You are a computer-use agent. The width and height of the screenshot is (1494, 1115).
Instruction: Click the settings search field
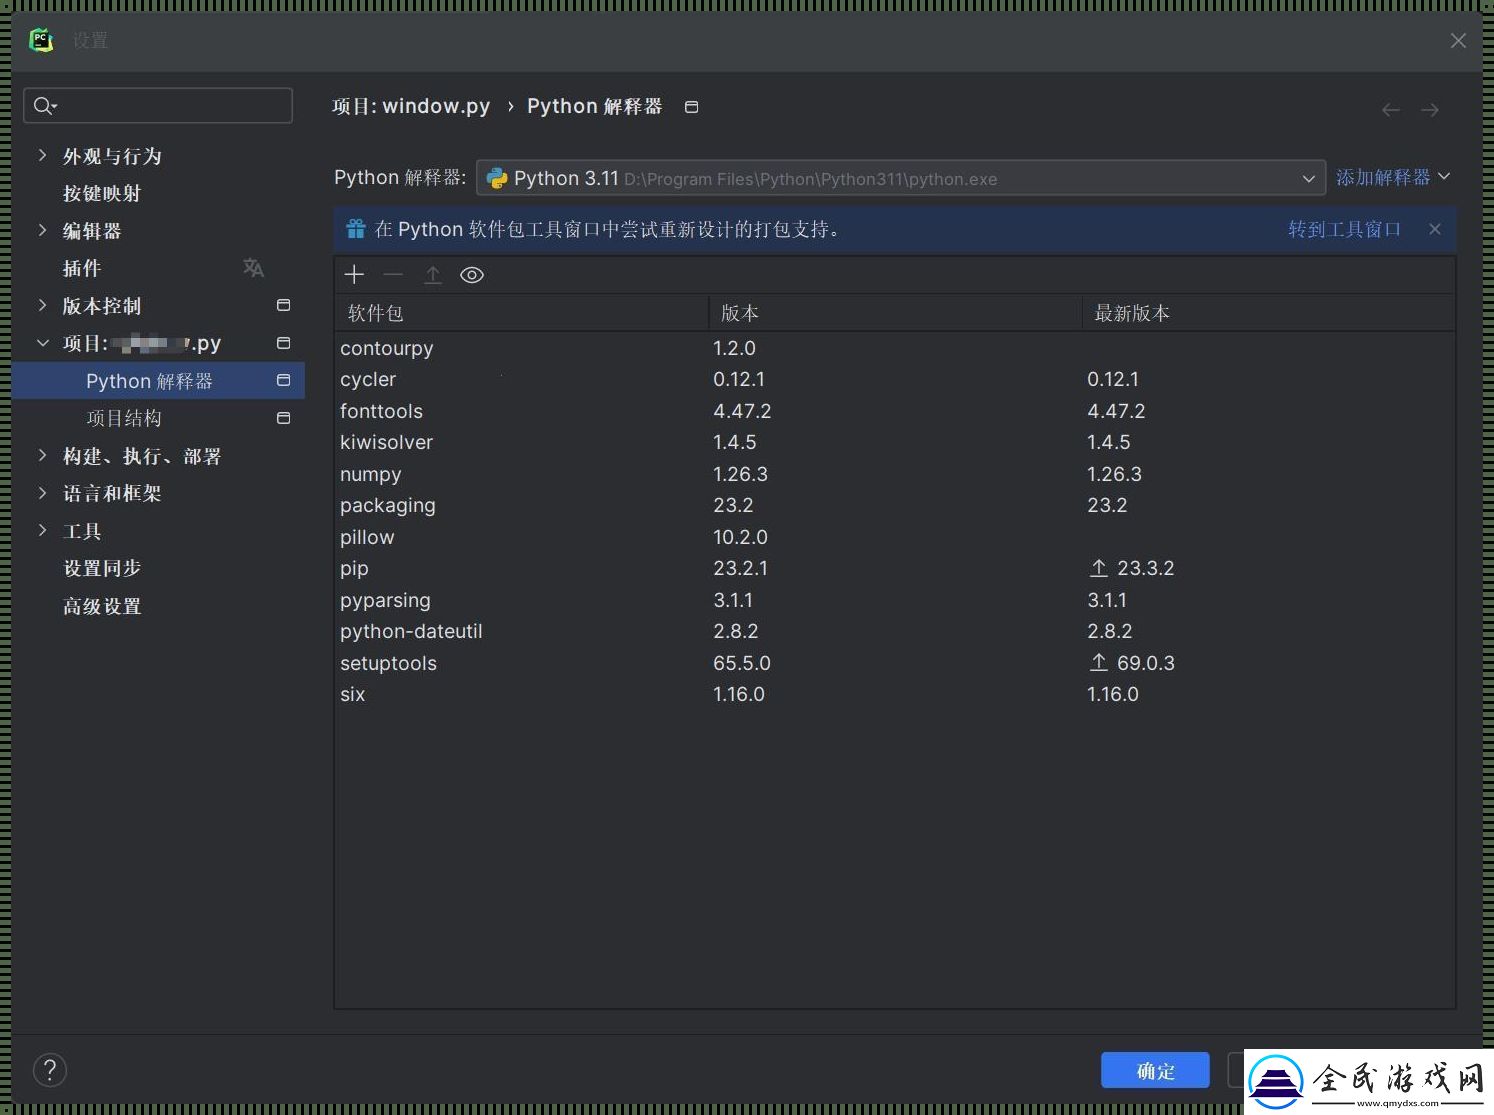tap(158, 105)
